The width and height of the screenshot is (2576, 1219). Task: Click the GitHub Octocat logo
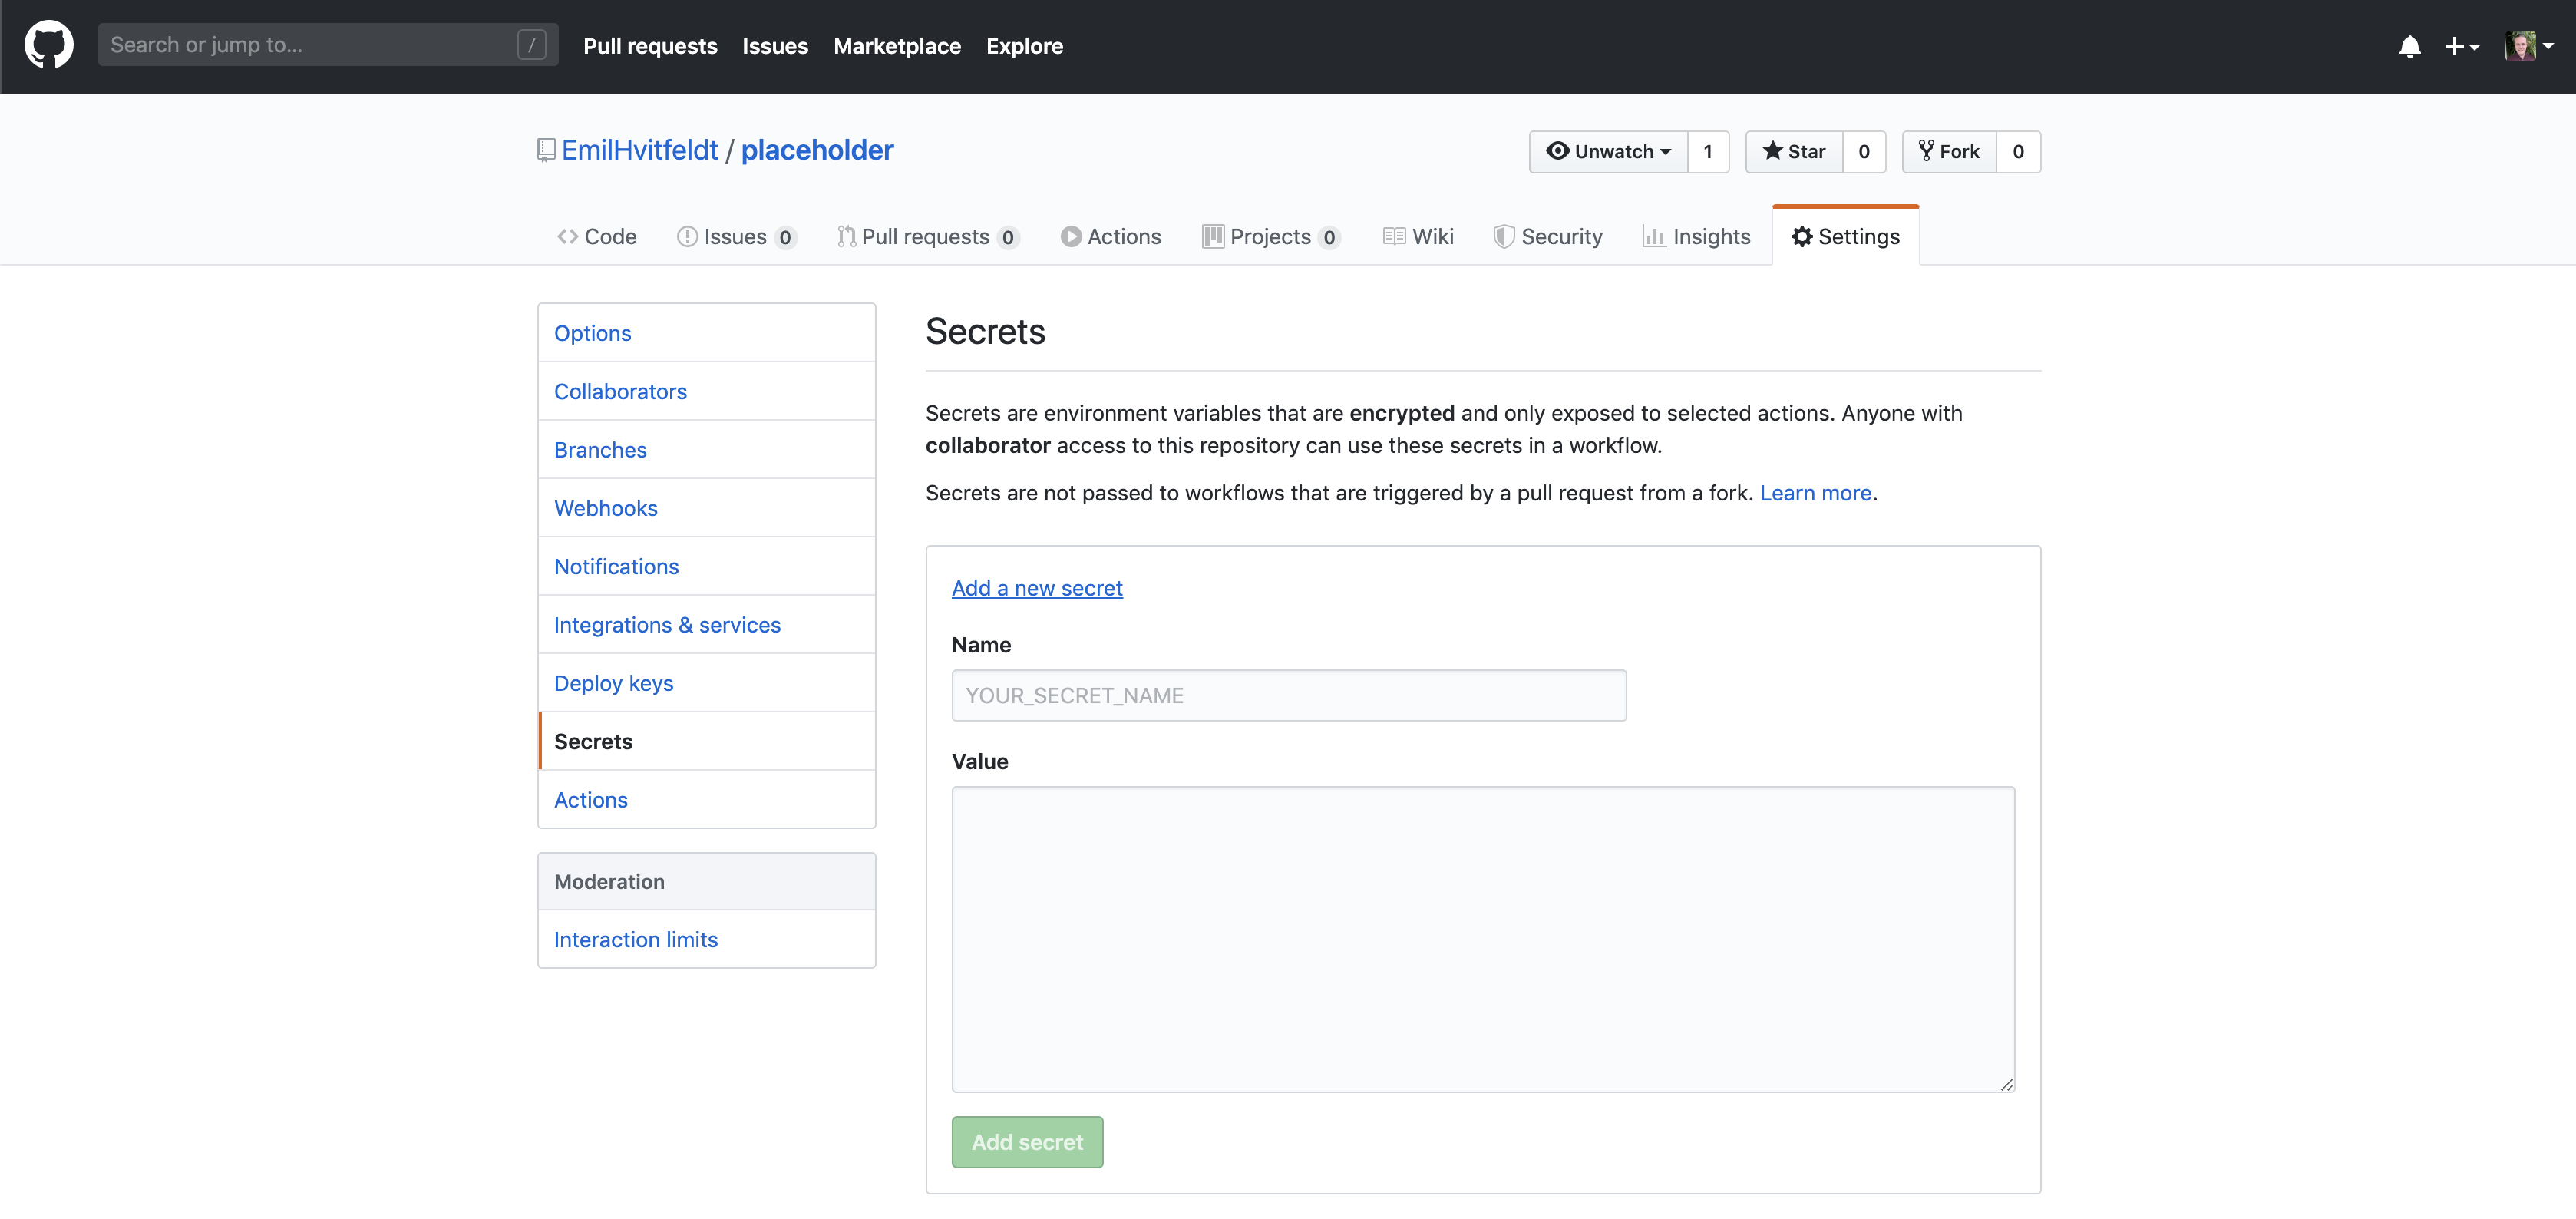[48, 45]
